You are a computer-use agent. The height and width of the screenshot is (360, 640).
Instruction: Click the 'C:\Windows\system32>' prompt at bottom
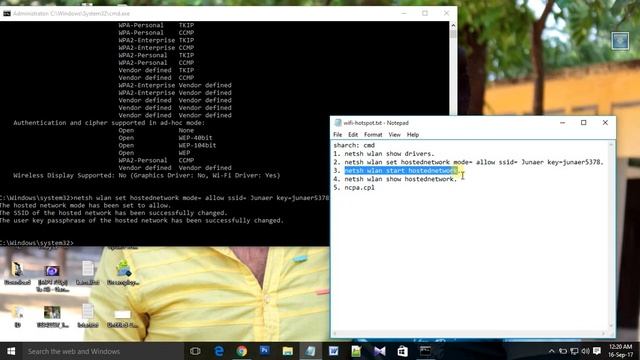[x=37, y=243]
